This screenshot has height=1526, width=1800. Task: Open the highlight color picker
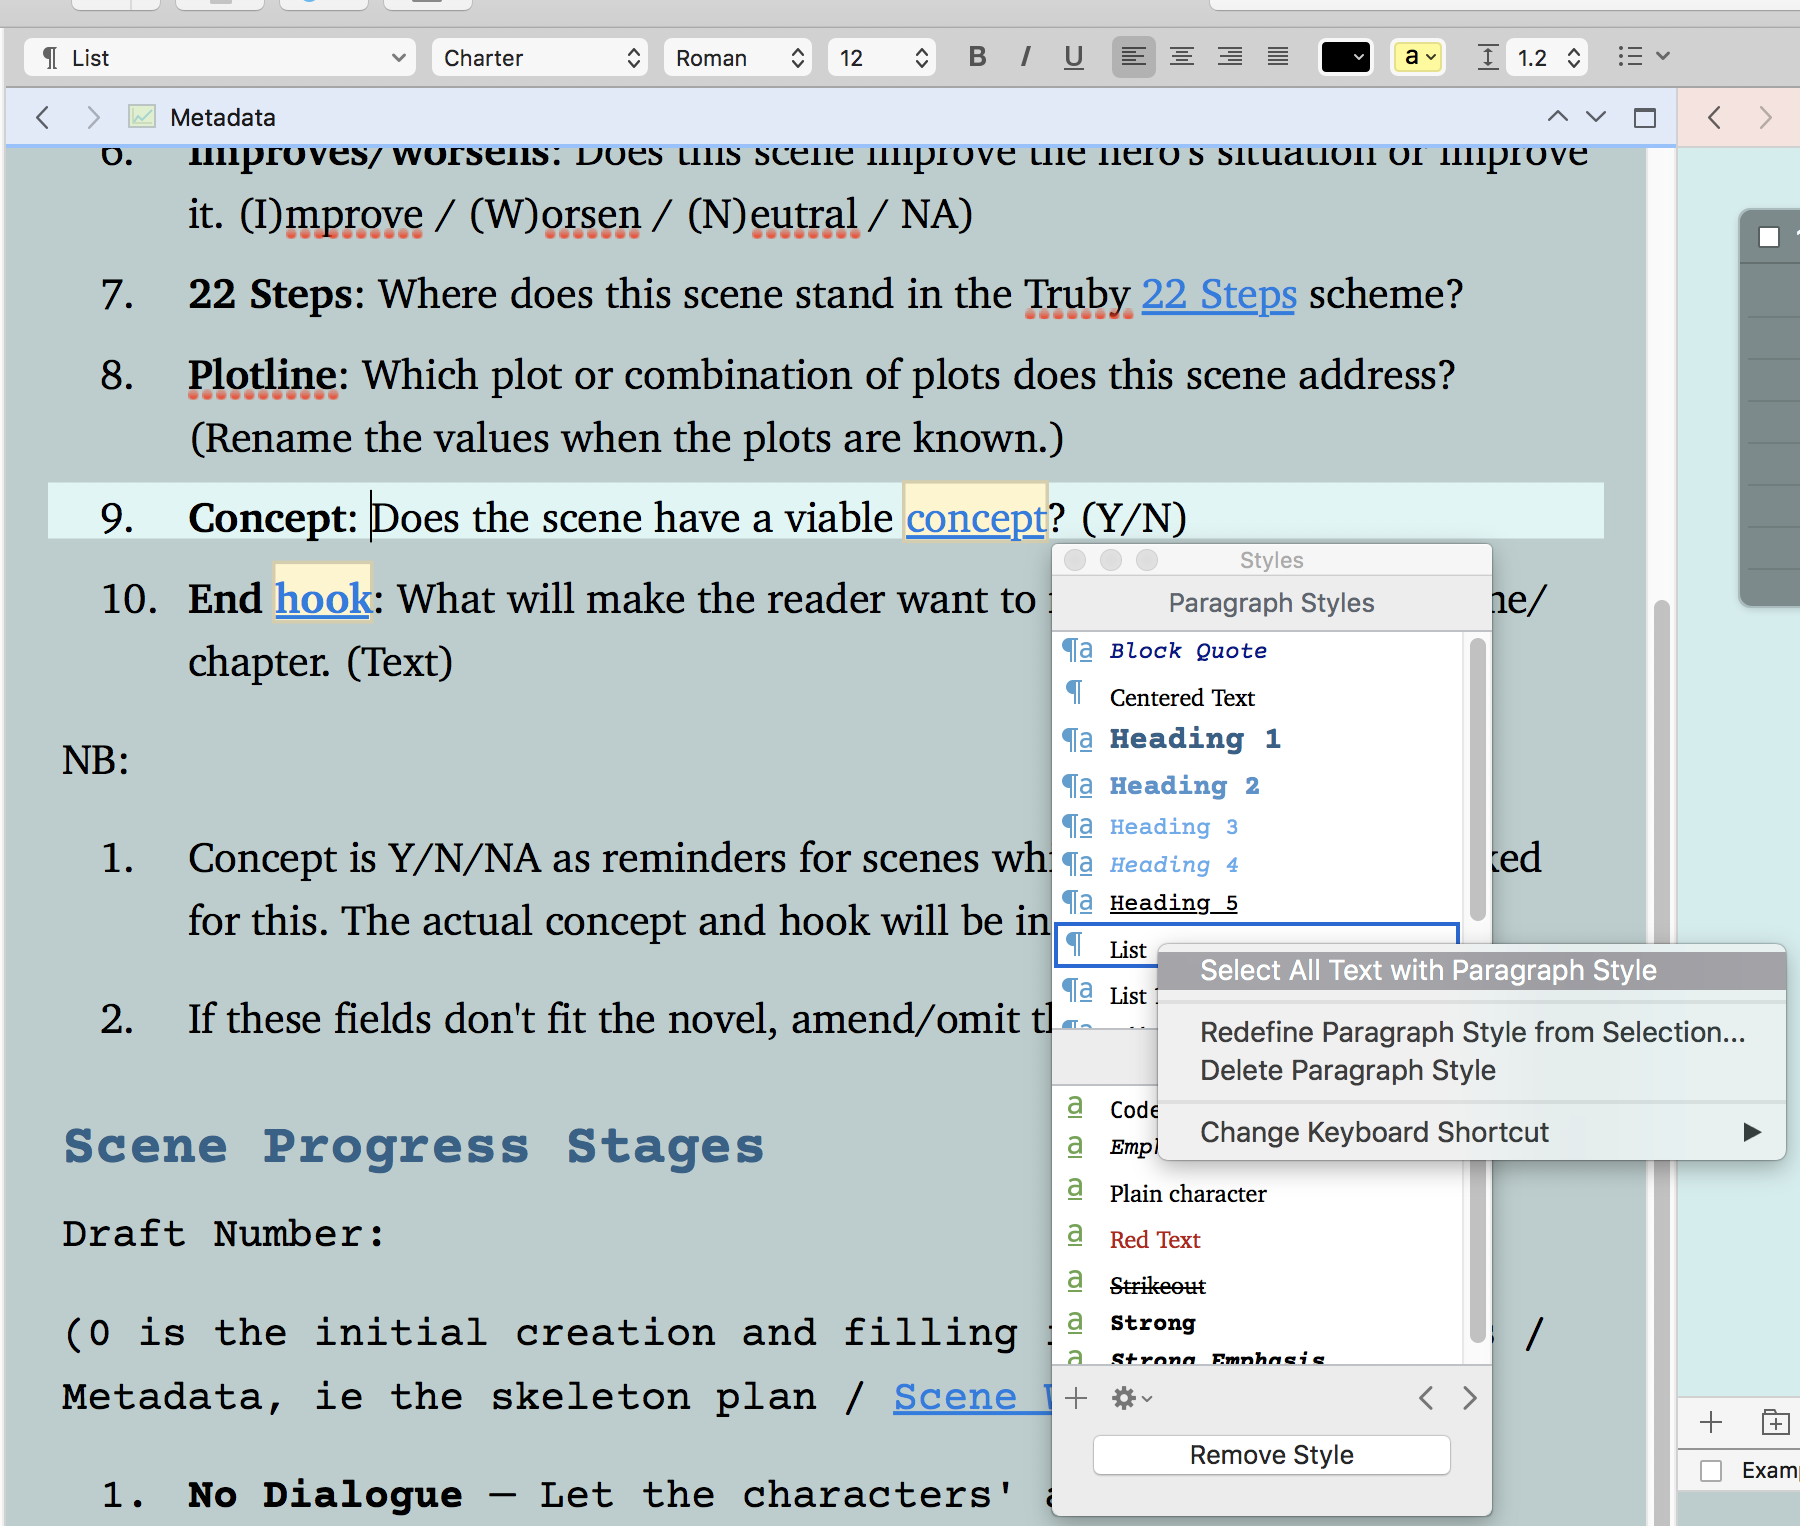(1419, 57)
